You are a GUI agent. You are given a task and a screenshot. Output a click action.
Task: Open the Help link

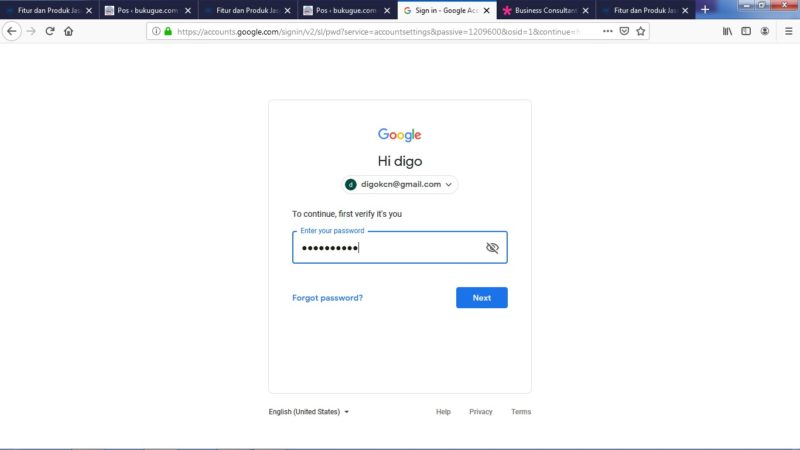[443, 412]
